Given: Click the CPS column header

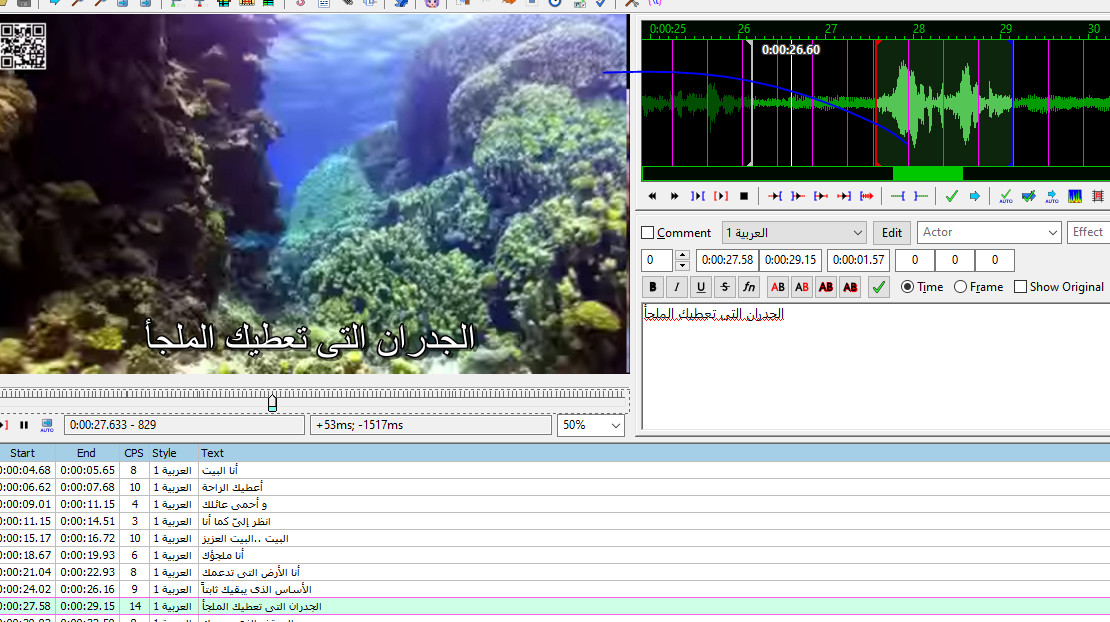Looking at the screenshot, I should point(133,453).
